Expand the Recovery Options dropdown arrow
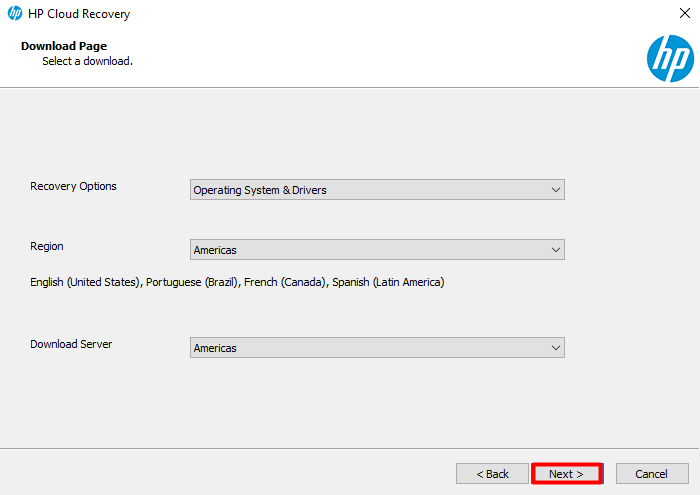Viewport: 700px width, 495px height. (x=555, y=190)
